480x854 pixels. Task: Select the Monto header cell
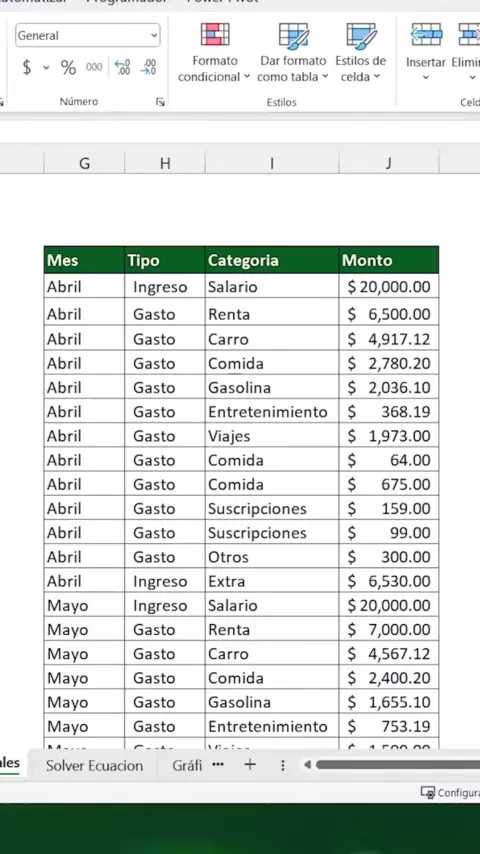388,260
